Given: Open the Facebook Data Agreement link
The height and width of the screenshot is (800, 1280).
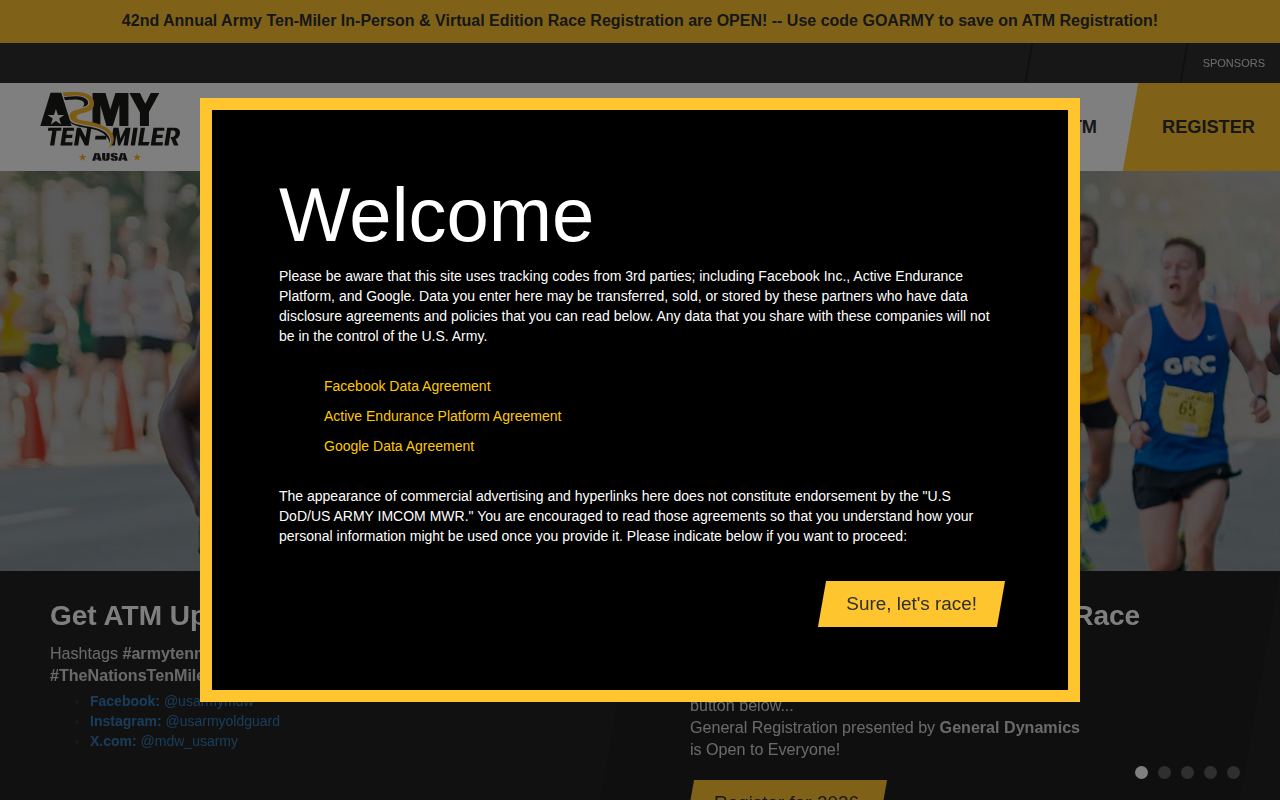Looking at the screenshot, I should (x=407, y=386).
